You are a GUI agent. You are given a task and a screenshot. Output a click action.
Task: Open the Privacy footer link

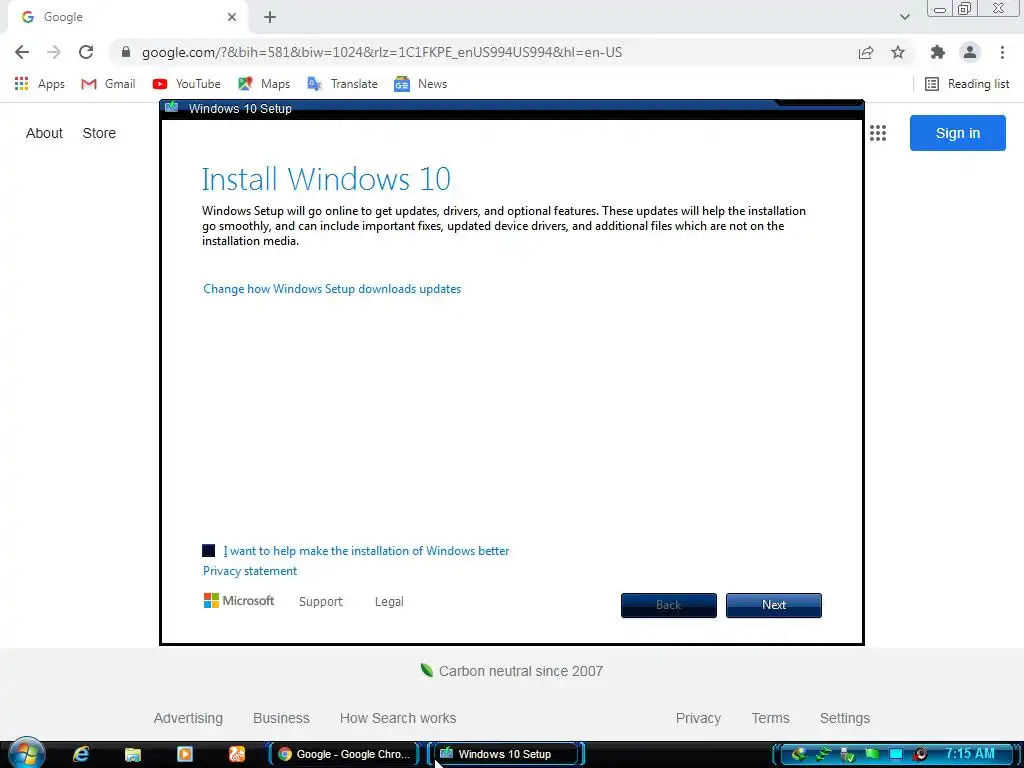tap(698, 718)
